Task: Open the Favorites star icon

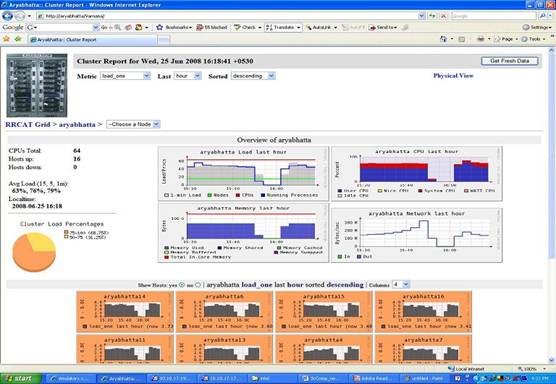Action: 6,39
